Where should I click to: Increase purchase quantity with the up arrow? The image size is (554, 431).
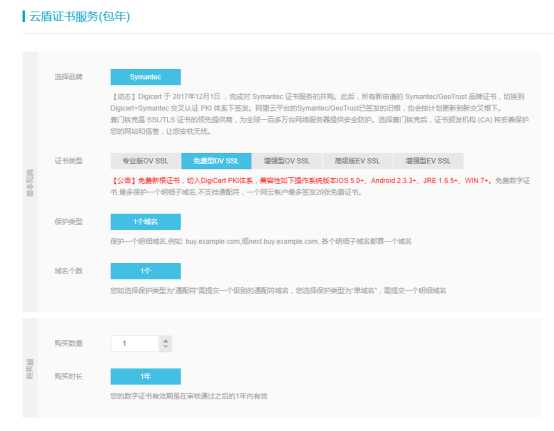click(x=165, y=340)
